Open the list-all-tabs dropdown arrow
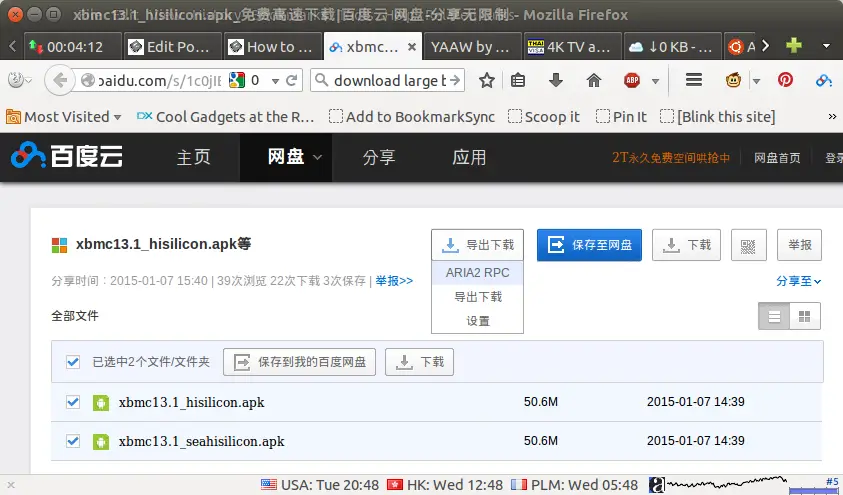Viewport: 843px width, 495px height. [x=826, y=46]
